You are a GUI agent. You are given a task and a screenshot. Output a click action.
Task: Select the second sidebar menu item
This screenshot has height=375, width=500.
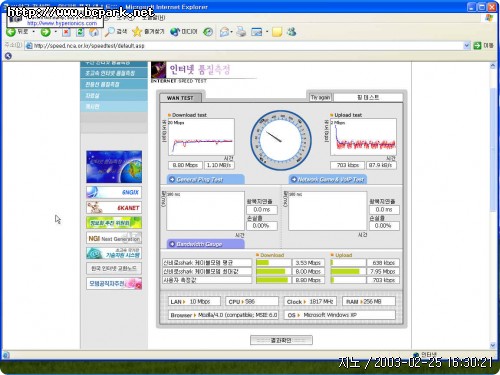point(114,73)
